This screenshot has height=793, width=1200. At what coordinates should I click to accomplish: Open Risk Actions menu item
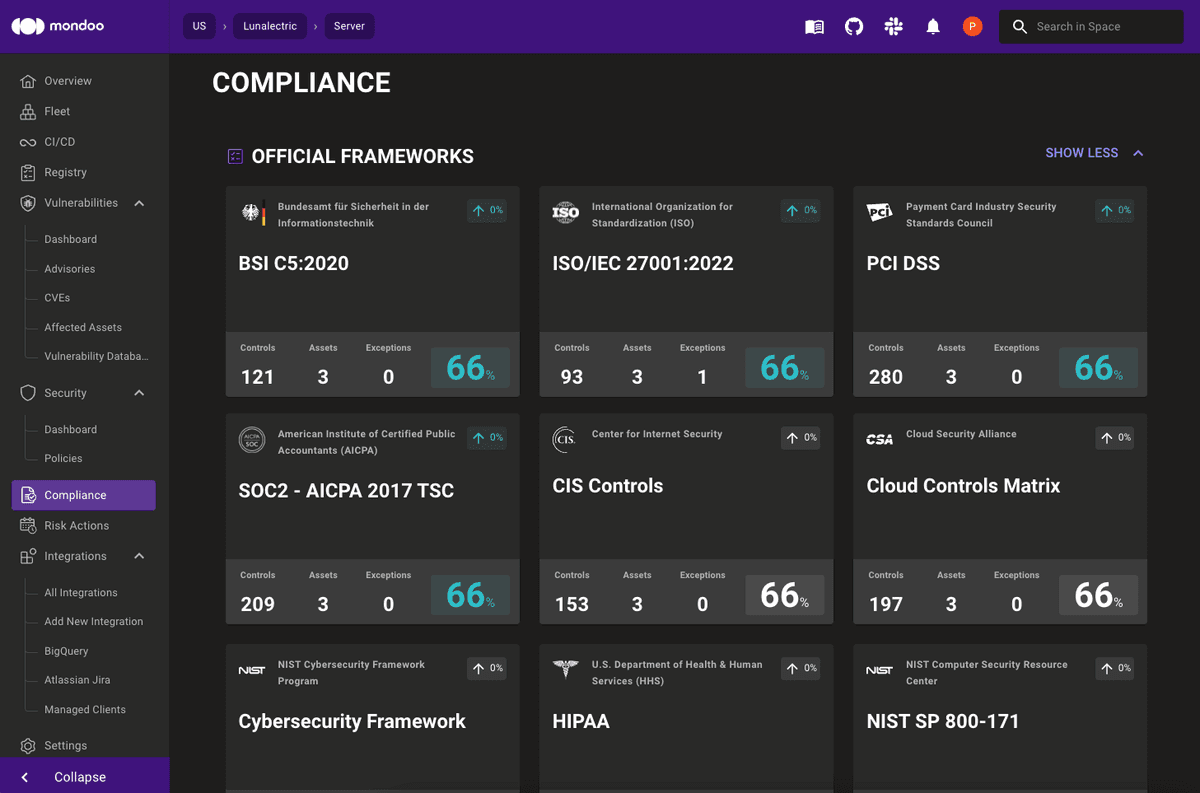coord(76,525)
